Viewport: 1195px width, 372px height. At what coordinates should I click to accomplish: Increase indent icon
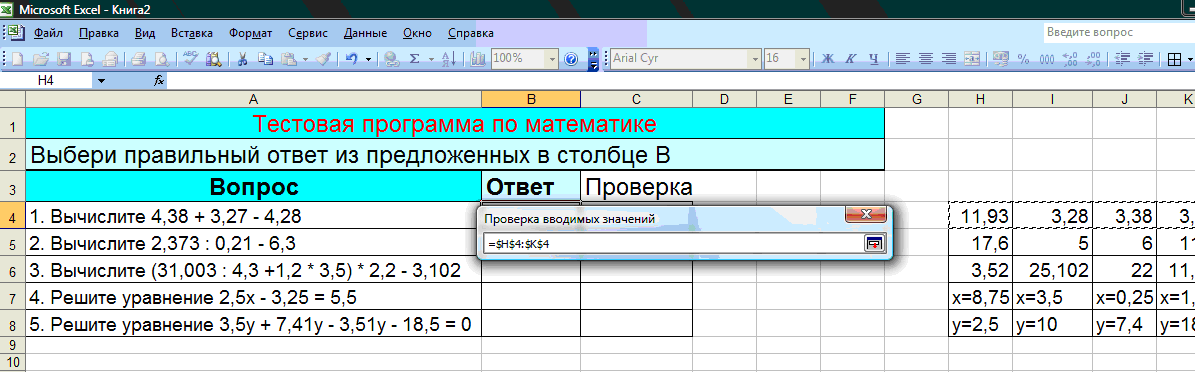(x=1145, y=59)
